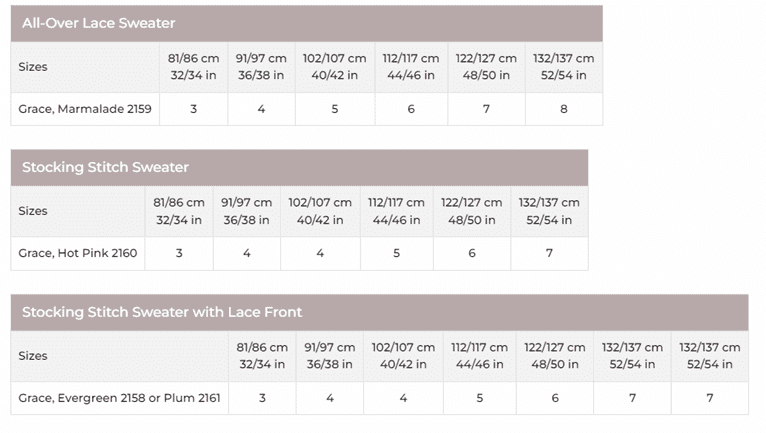Click "Sizes" label in the Lace Front table
Viewport: 766px width, 433px height.
coord(33,356)
